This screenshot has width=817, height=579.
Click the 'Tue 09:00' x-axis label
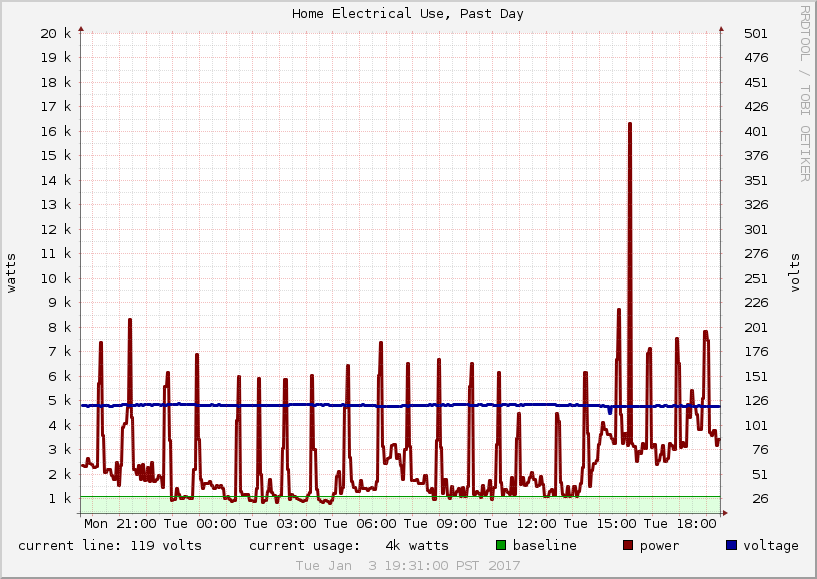click(x=440, y=523)
